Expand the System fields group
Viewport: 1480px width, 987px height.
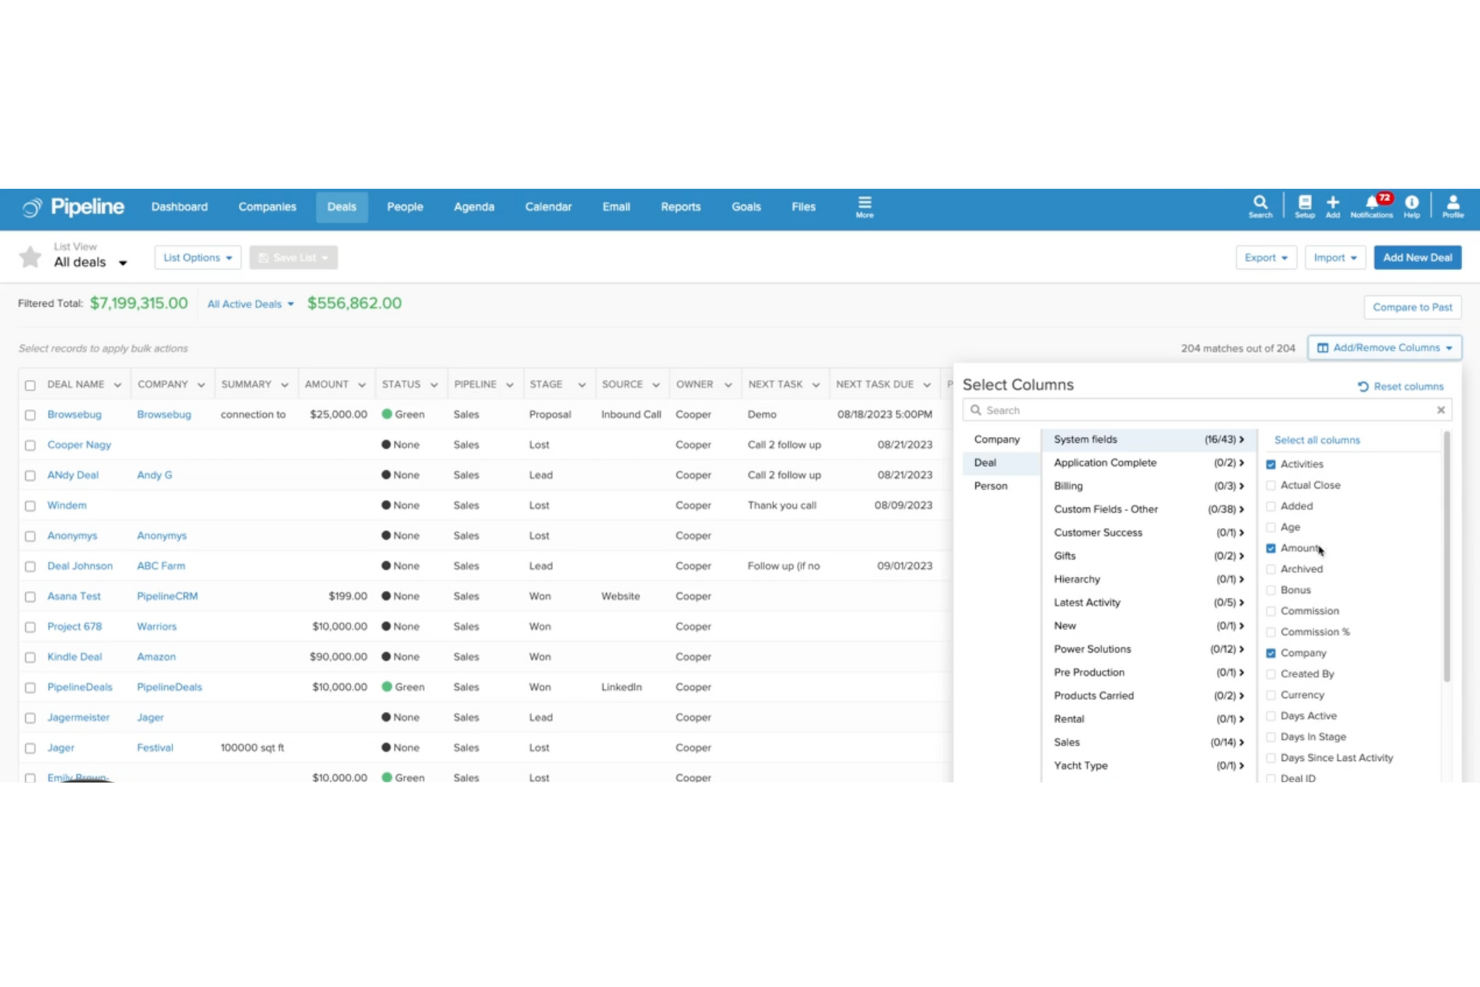click(x=1149, y=439)
